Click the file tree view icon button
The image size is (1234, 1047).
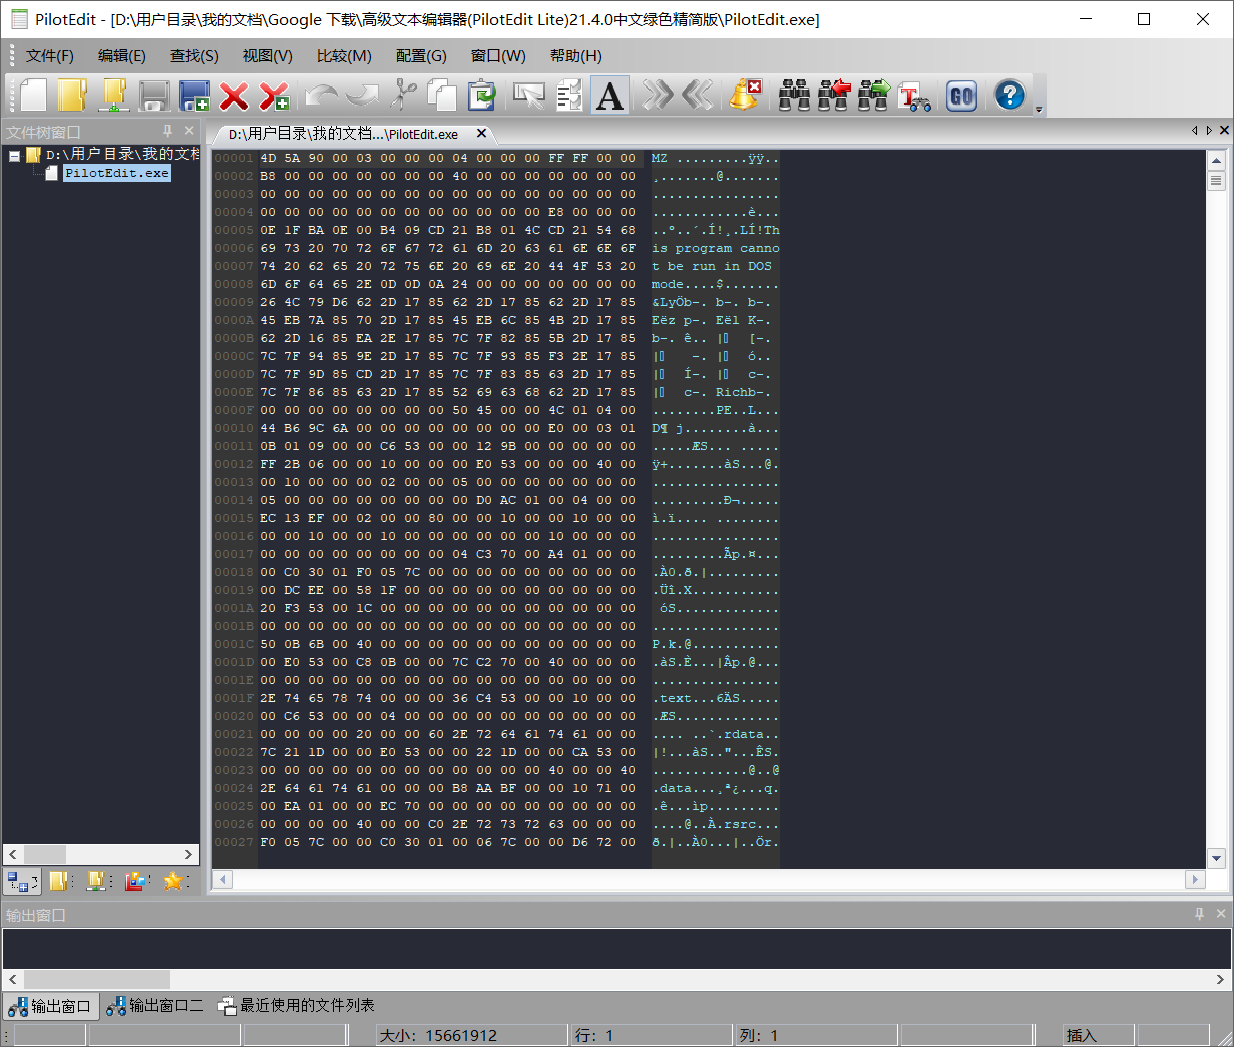(x=22, y=881)
